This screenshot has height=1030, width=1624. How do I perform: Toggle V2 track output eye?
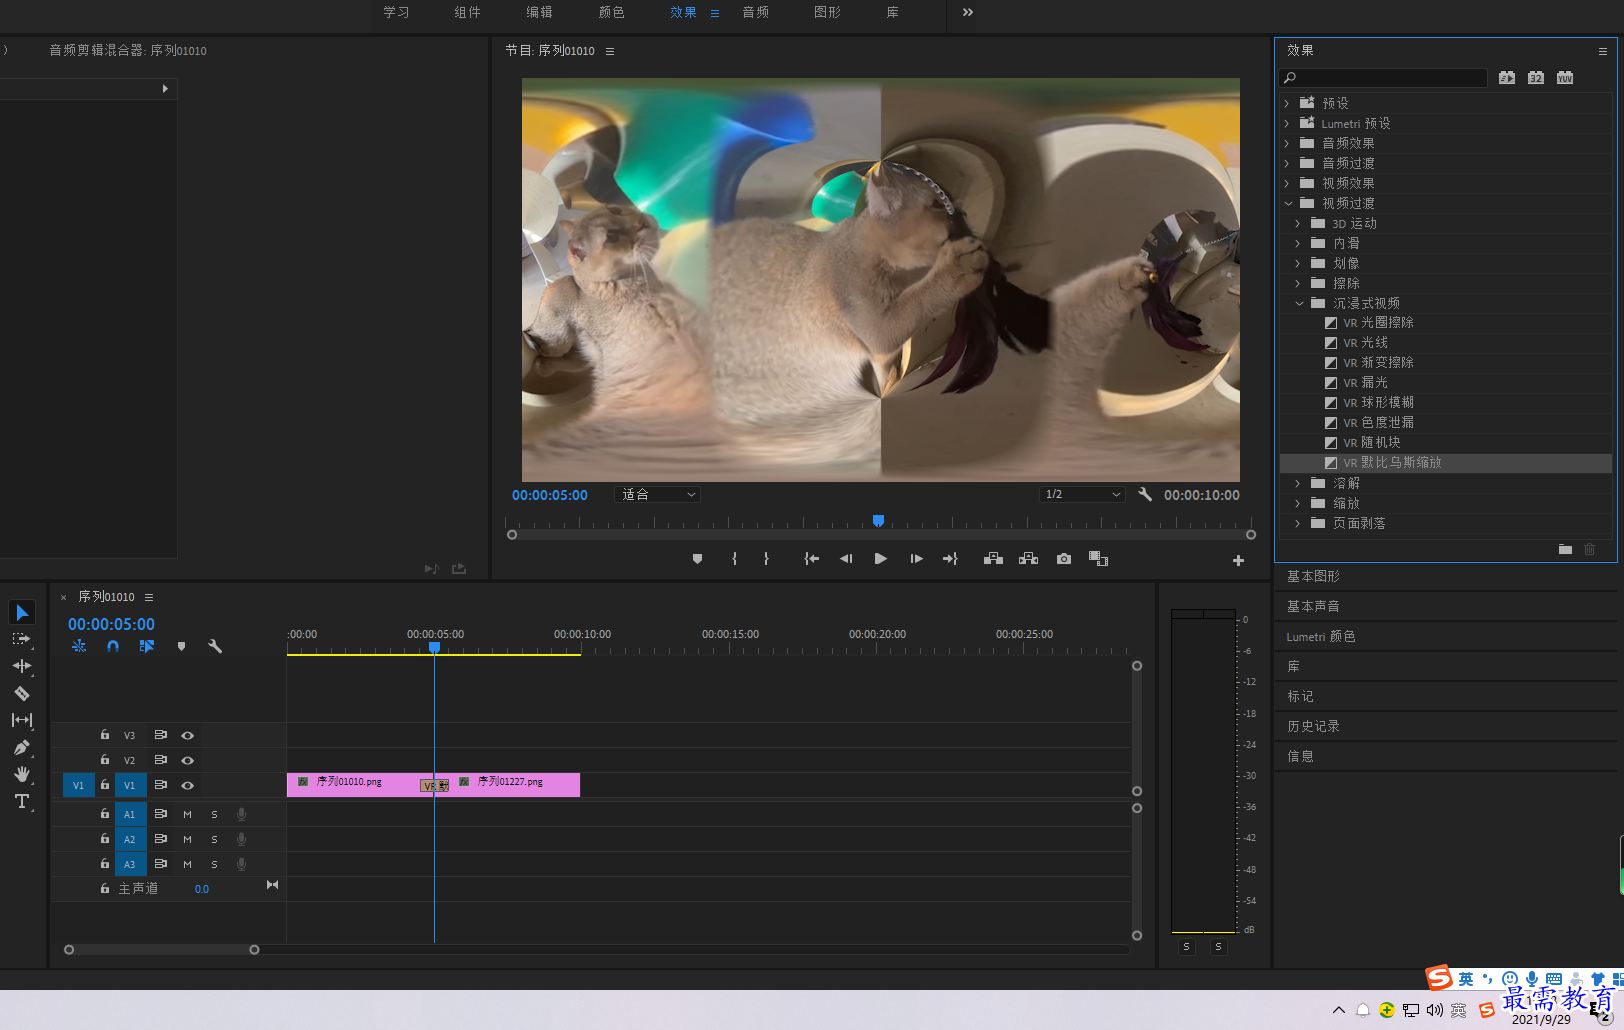187,760
